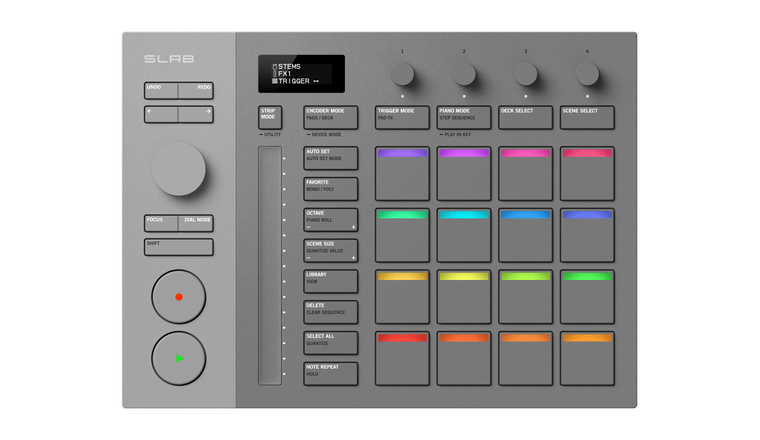Toggle the Strip Mode button
Screen dimensions: 760x440
click(270, 117)
